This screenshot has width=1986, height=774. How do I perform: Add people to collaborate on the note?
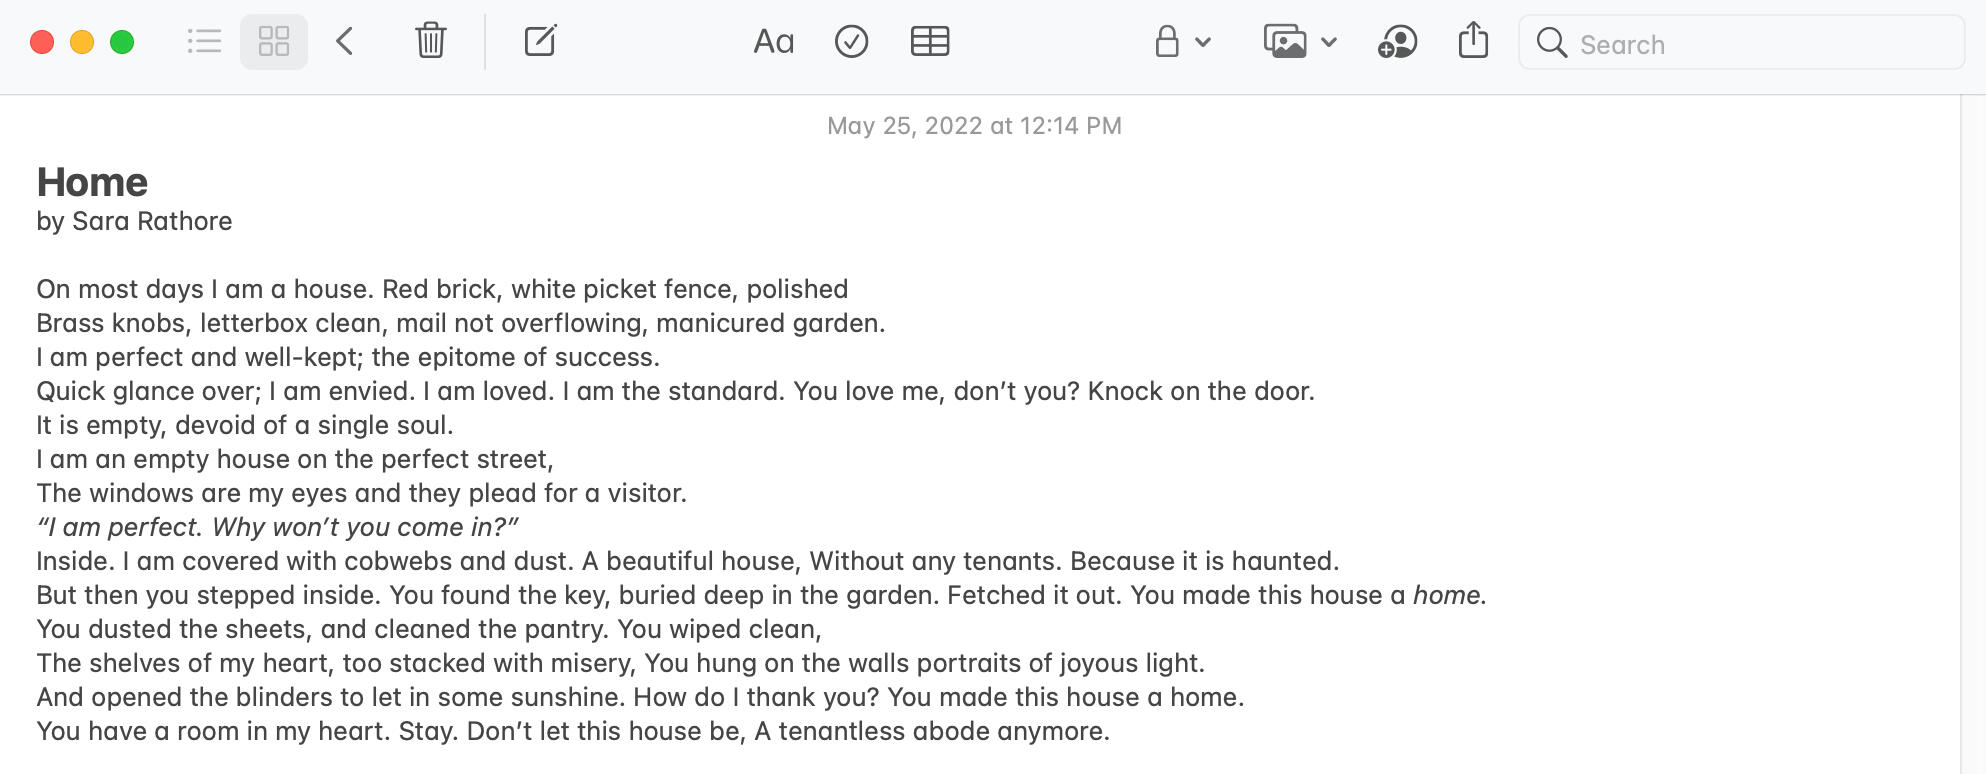coord(1397,42)
